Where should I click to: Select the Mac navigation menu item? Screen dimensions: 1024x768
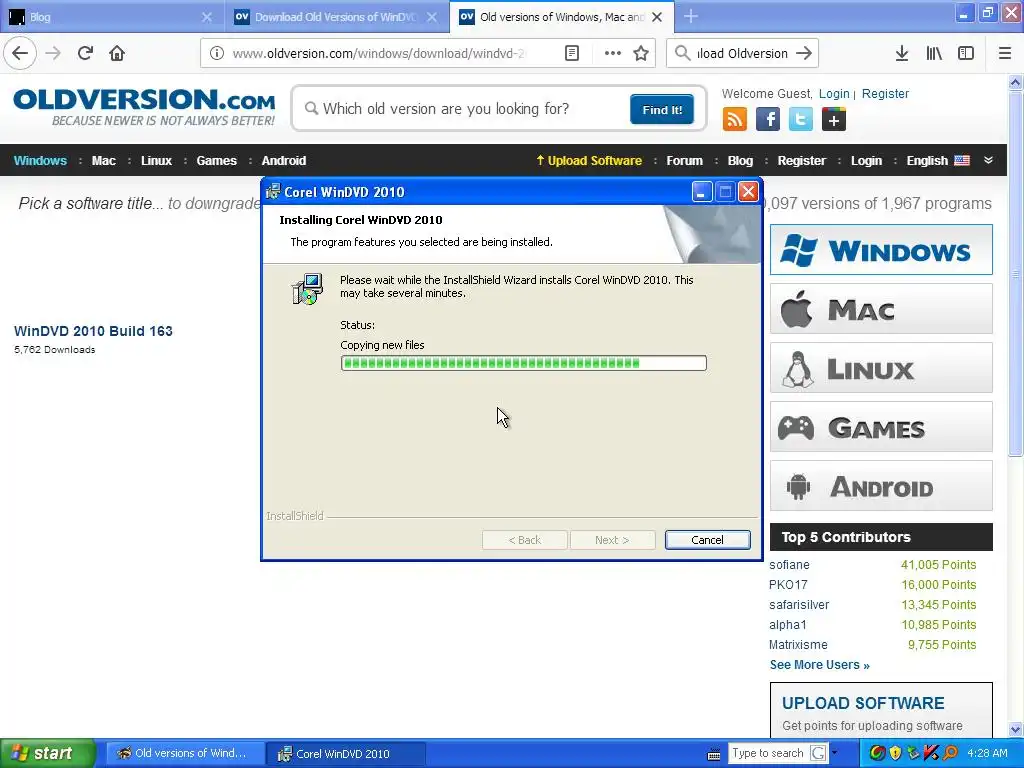click(x=103, y=161)
